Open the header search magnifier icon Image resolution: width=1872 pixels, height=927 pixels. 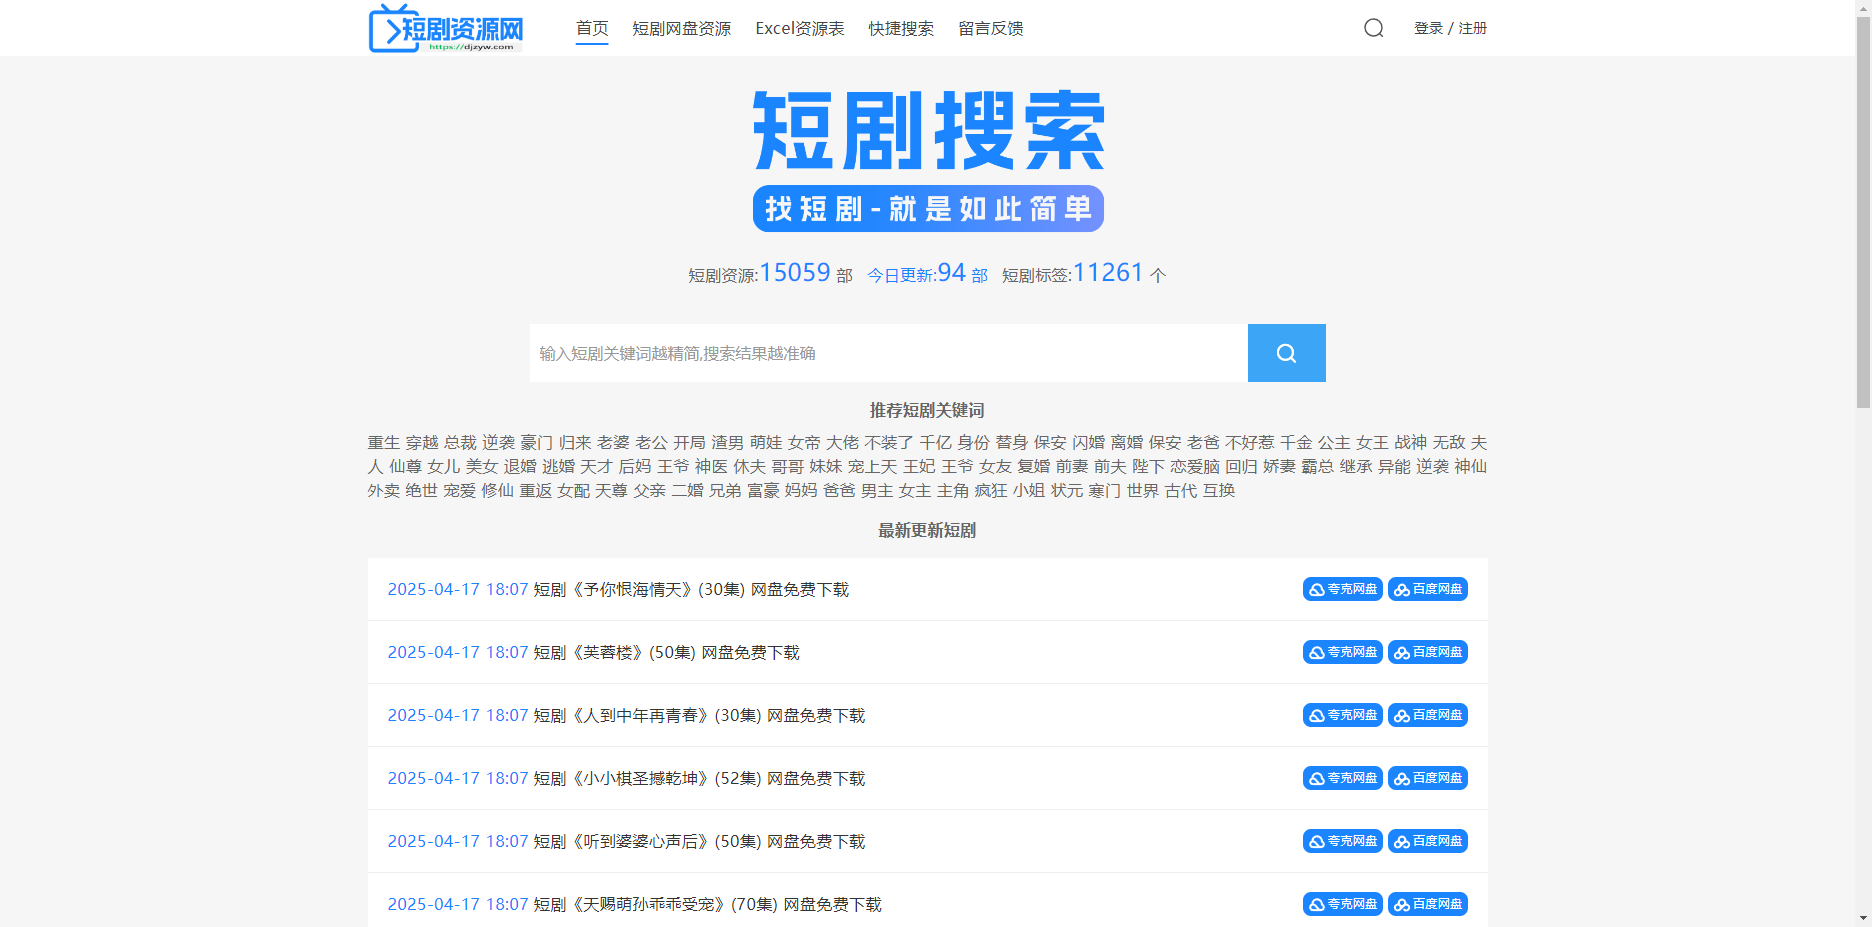pos(1374,28)
